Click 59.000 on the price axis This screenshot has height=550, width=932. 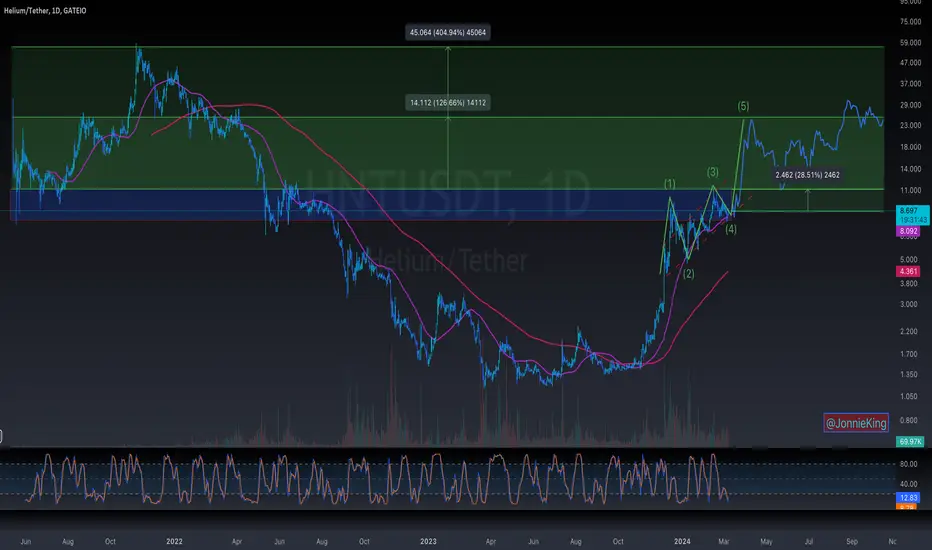pos(910,43)
